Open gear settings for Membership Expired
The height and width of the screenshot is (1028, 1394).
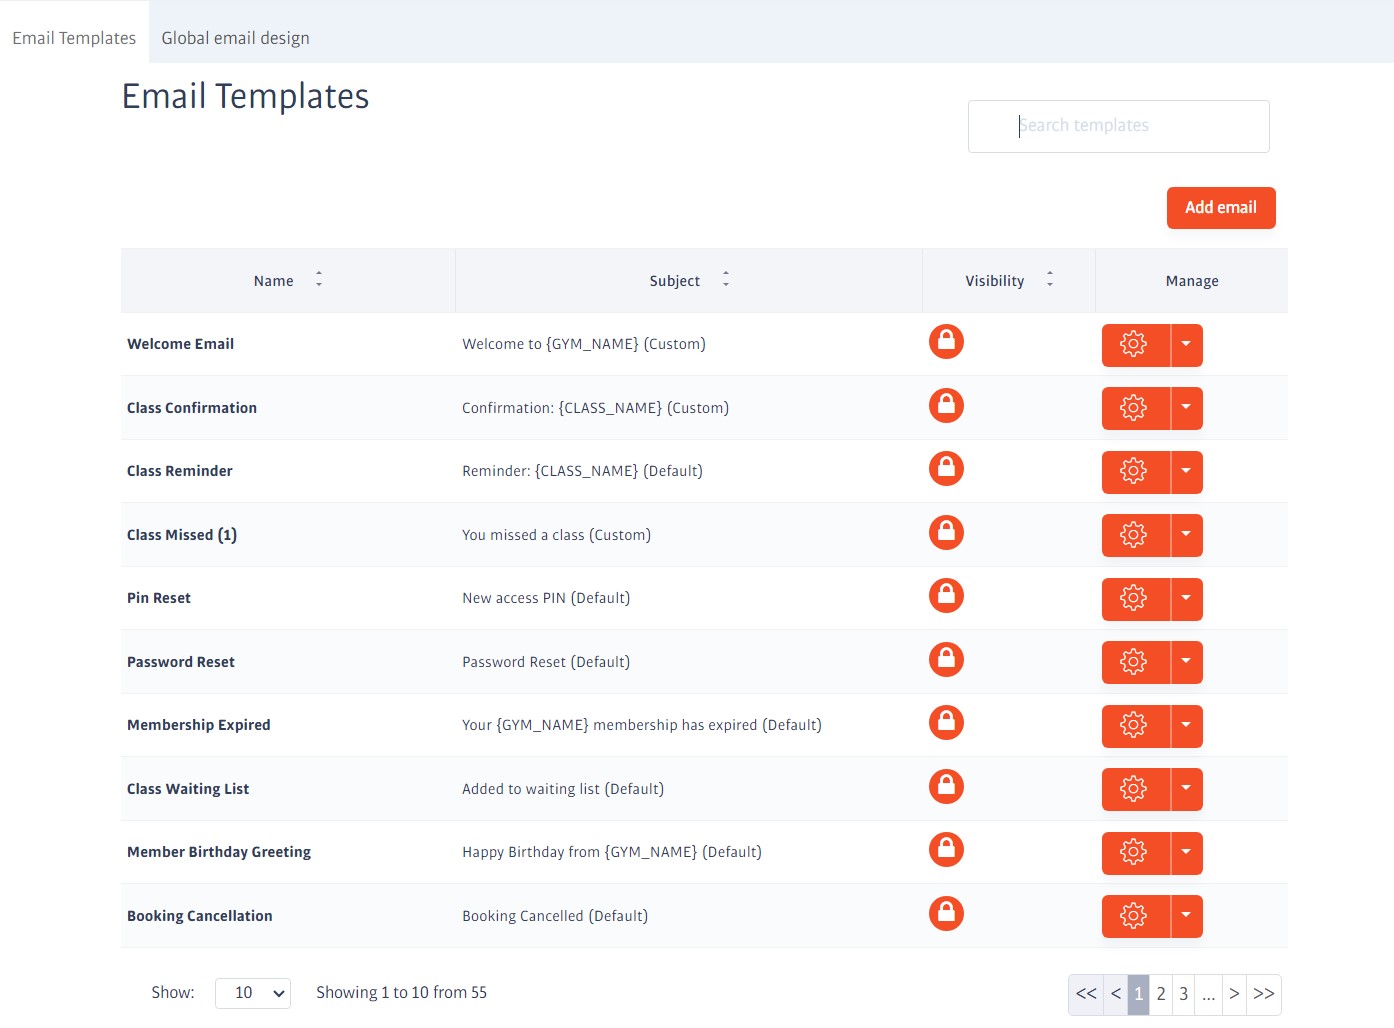(1135, 726)
